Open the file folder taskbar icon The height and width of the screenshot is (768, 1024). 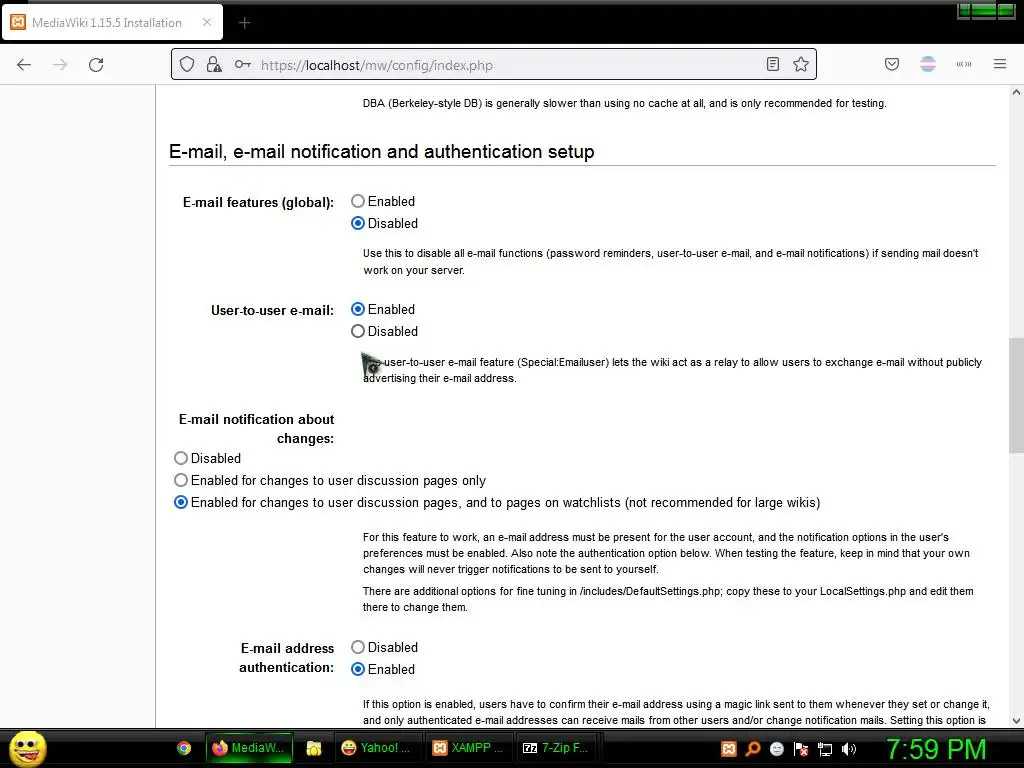[x=313, y=748]
